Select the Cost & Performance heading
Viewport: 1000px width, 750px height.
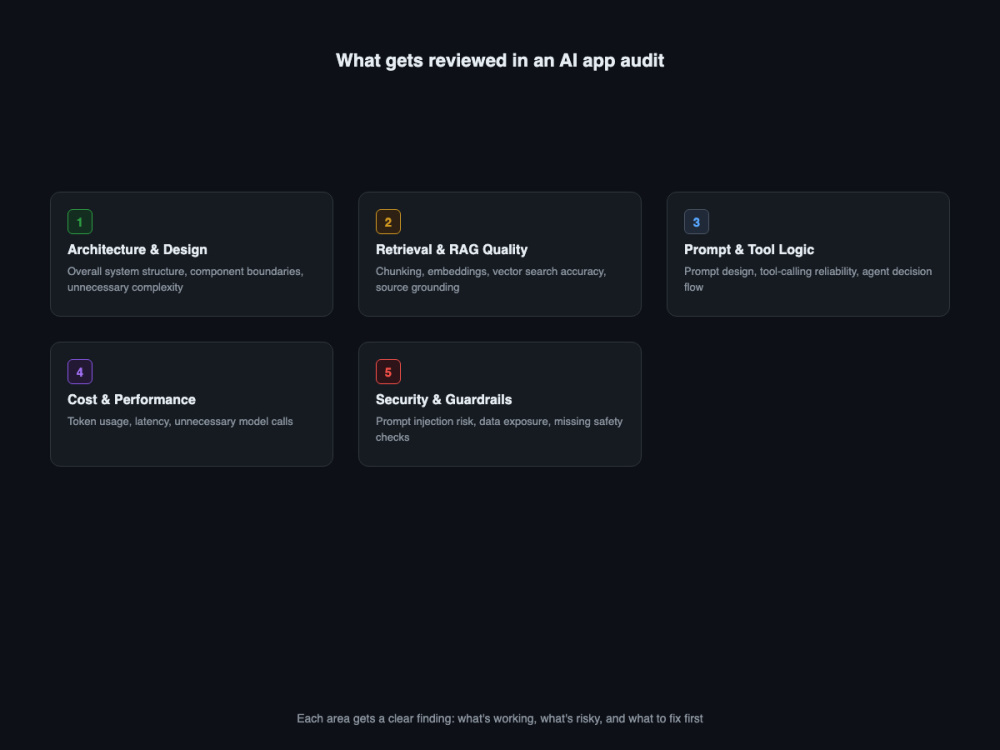click(131, 399)
